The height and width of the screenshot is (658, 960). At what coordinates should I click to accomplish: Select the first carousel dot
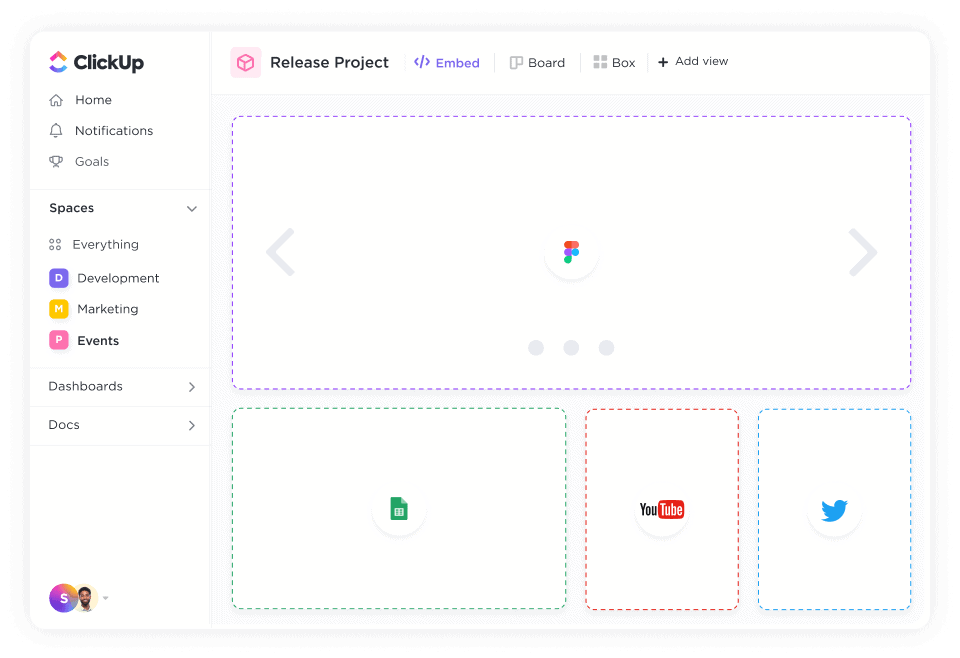click(x=536, y=348)
